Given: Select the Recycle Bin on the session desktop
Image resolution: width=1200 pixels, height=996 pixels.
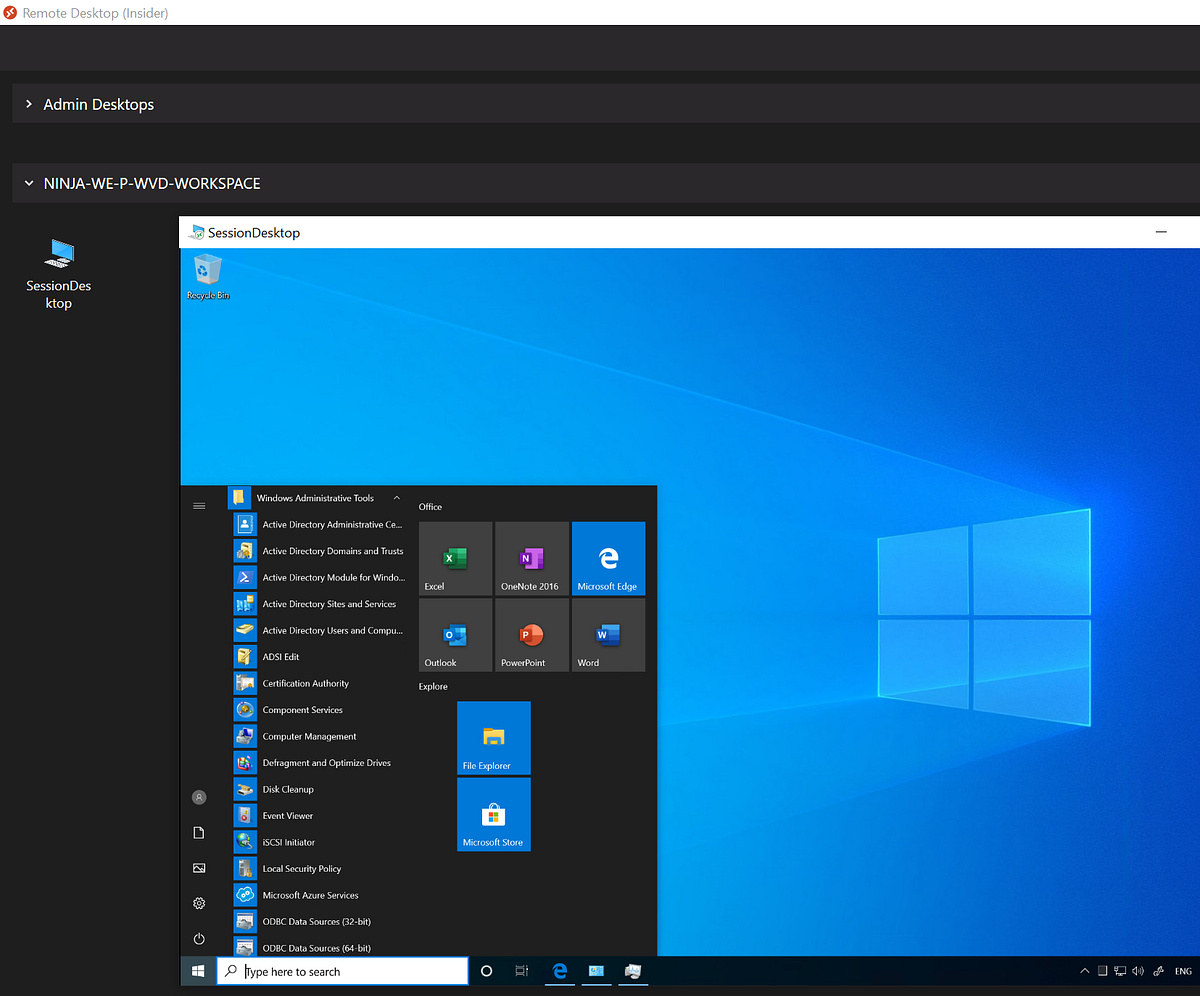Looking at the screenshot, I should click(x=208, y=276).
